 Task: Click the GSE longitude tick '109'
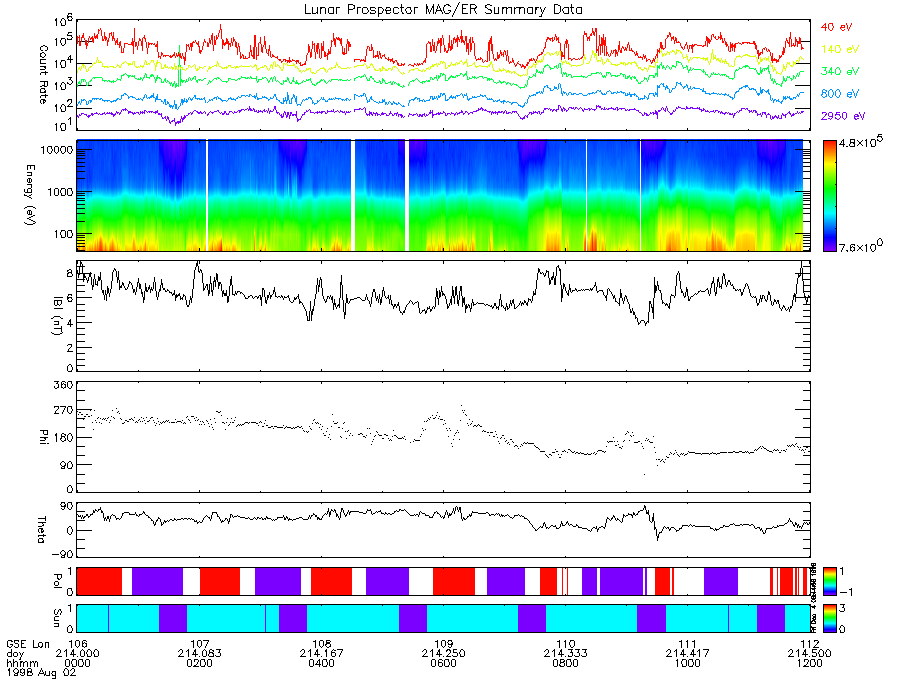444,644
